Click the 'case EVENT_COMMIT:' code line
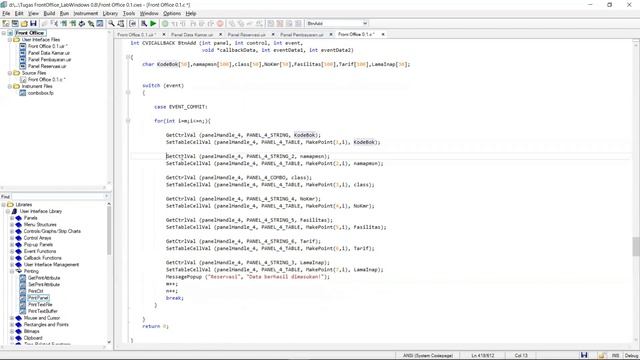This screenshot has width=640, height=360. 181,107
